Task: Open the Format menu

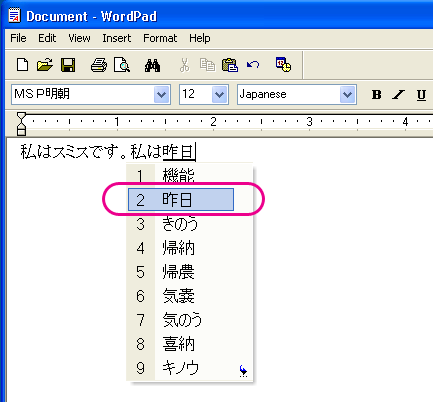Action: (x=160, y=38)
